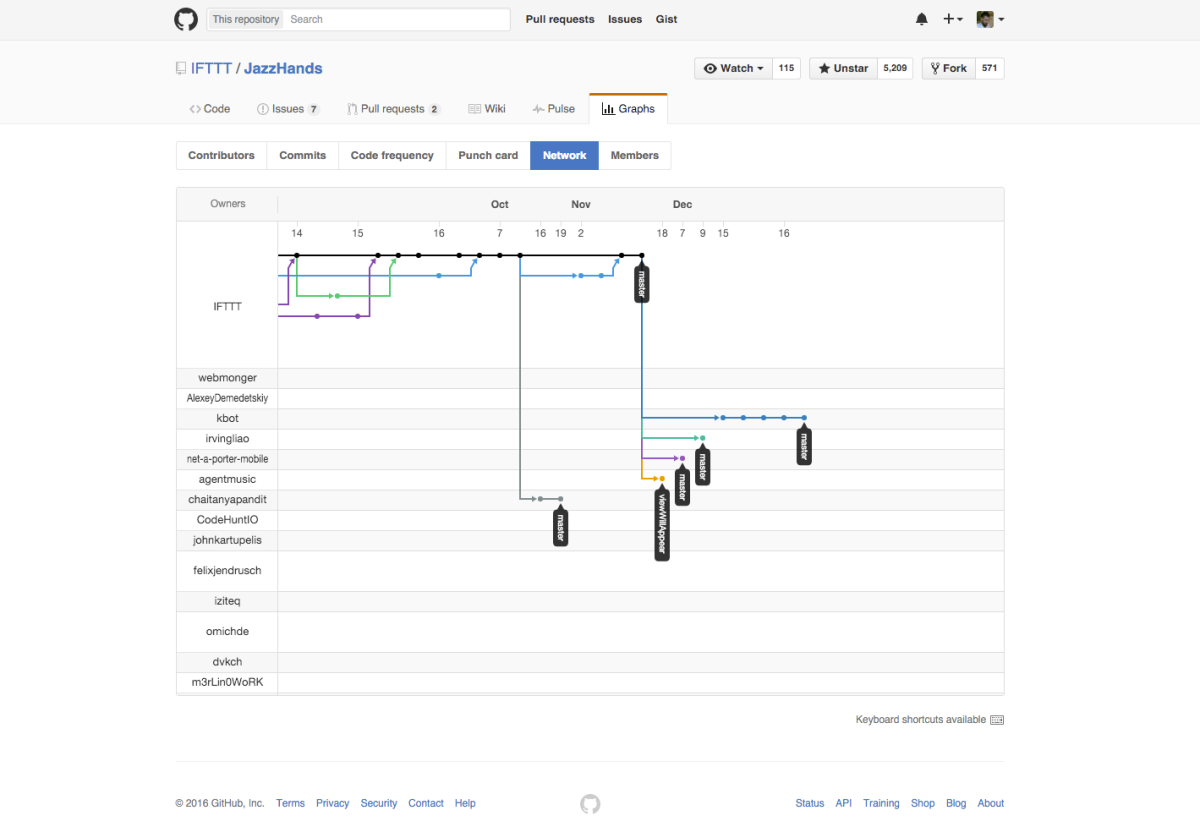1200x827 pixels.
Task: Select the Network graph tab
Action: click(x=564, y=155)
